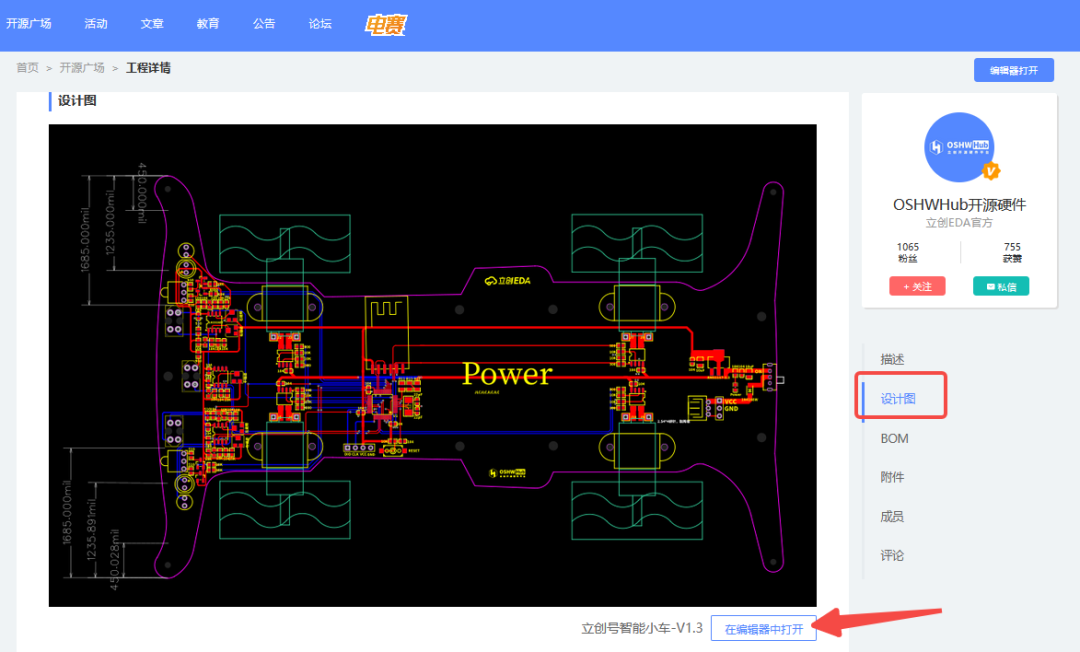Click 在编辑器中打开 button below design
The height and width of the screenshot is (652, 1080).
pyautogui.click(x=763, y=629)
